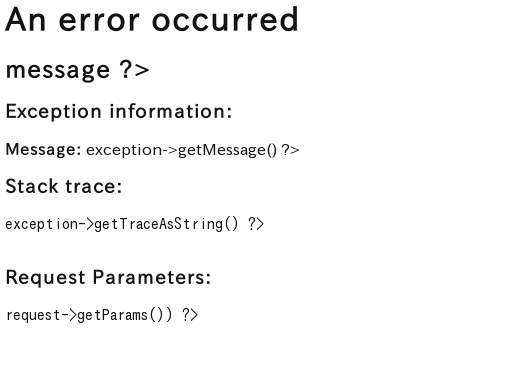Click the 'Request Parameters:' heading
The image size is (520, 366).
coord(108,277)
